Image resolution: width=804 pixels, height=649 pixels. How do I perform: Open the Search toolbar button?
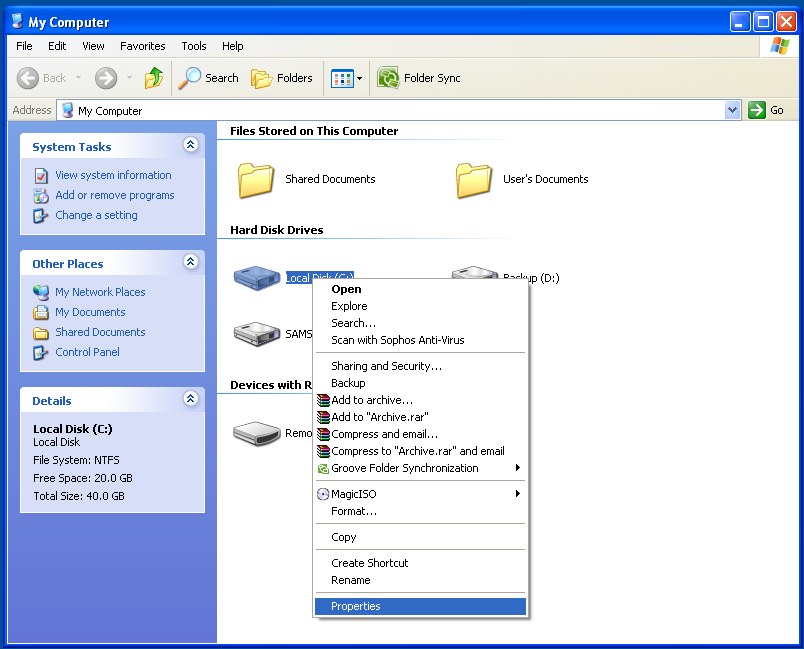209,78
